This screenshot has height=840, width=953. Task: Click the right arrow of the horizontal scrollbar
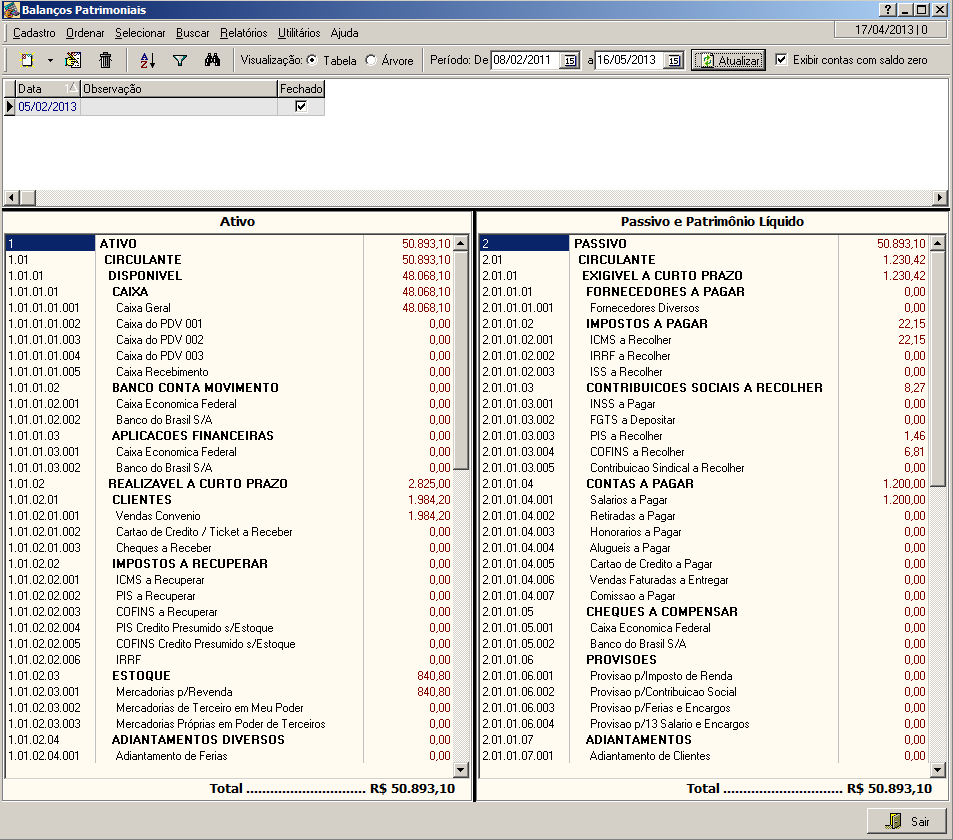coord(940,198)
